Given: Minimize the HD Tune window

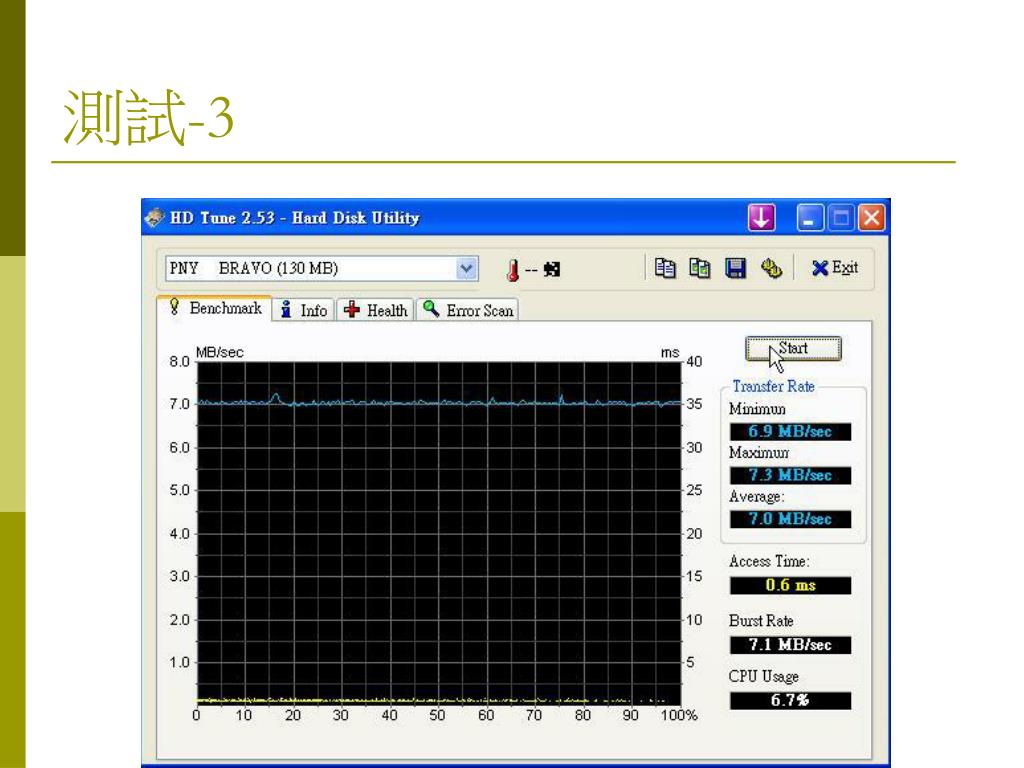Looking at the screenshot, I should click(810, 217).
